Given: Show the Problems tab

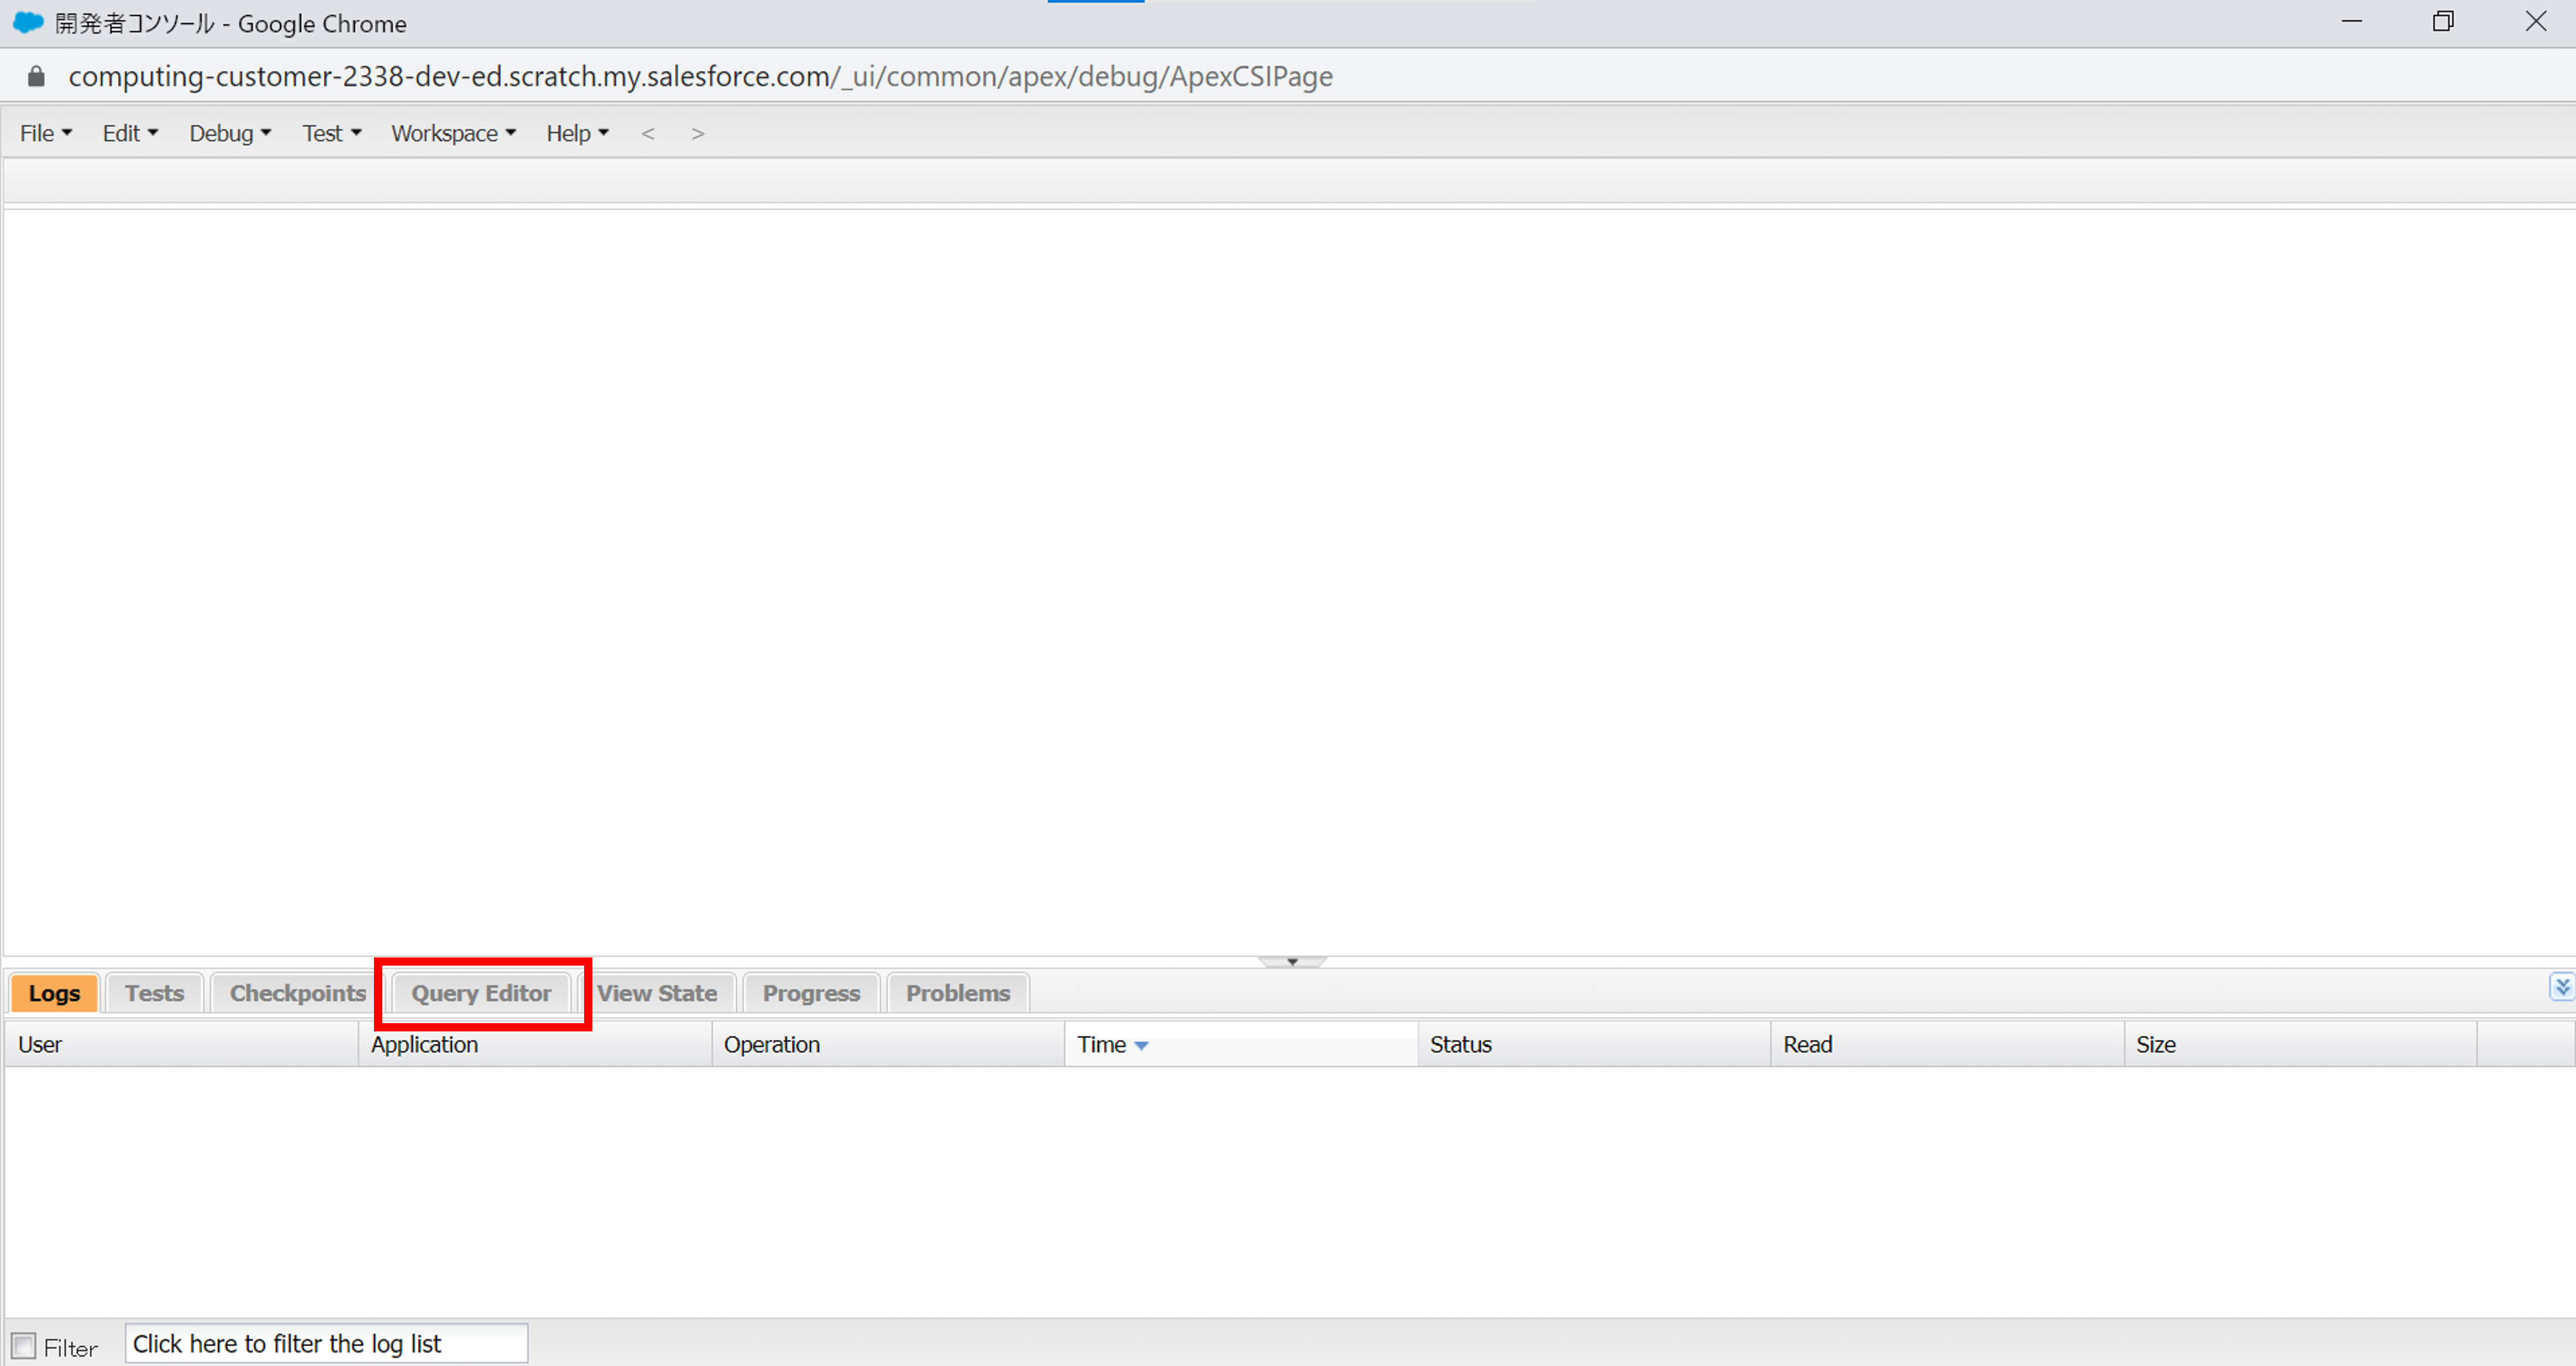Looking at the screenshot, I should point(957,993).
